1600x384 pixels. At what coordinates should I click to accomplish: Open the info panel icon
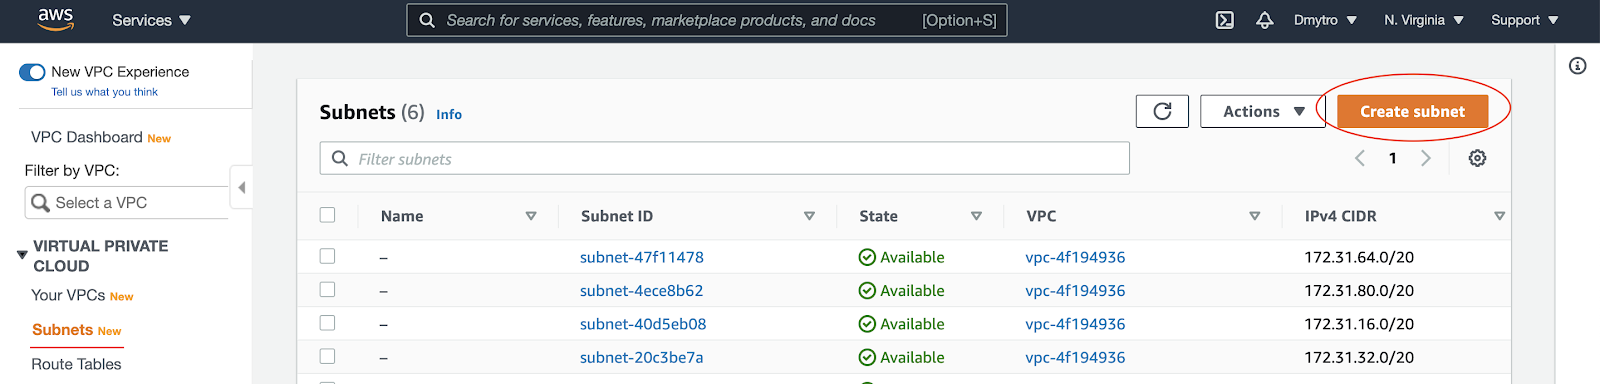1577,66
